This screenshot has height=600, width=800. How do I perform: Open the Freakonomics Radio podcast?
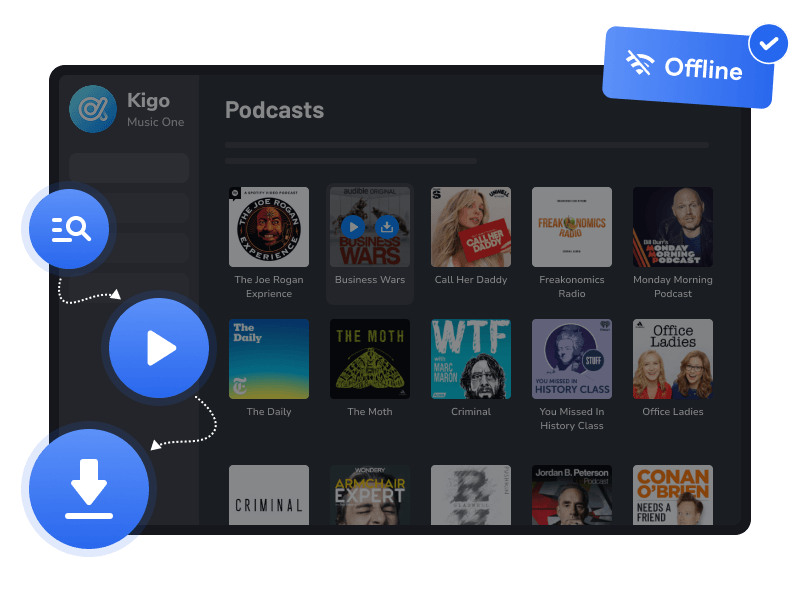click(571, 226)
